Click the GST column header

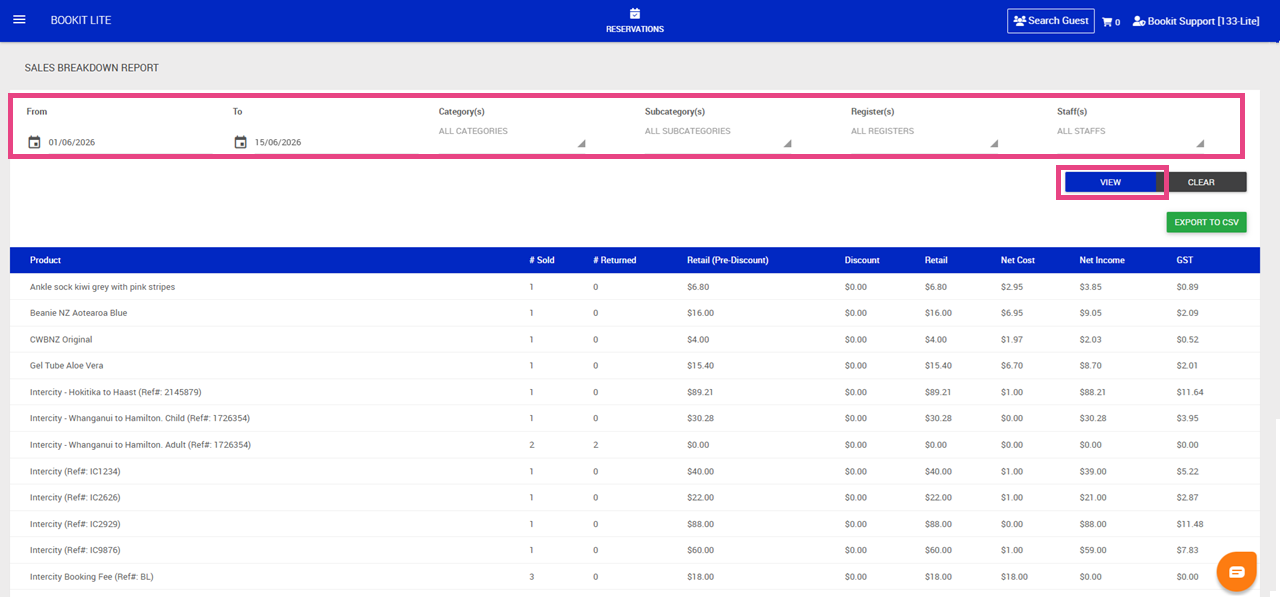1184,260
